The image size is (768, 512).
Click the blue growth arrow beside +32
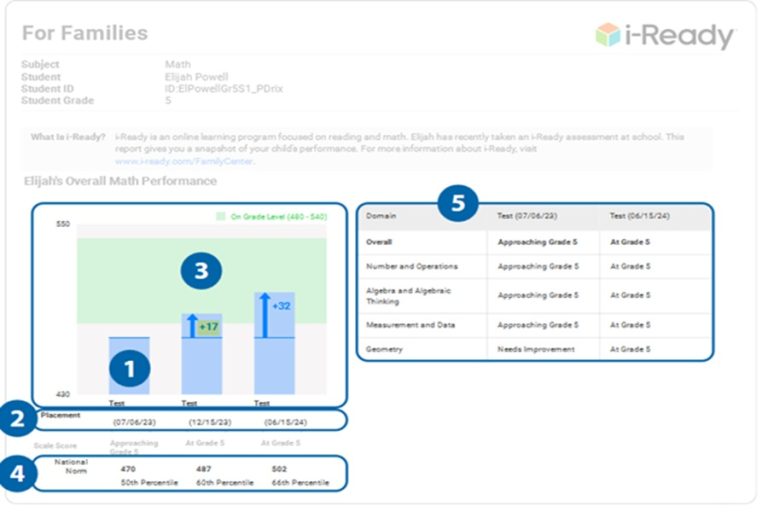pos(265,316)
